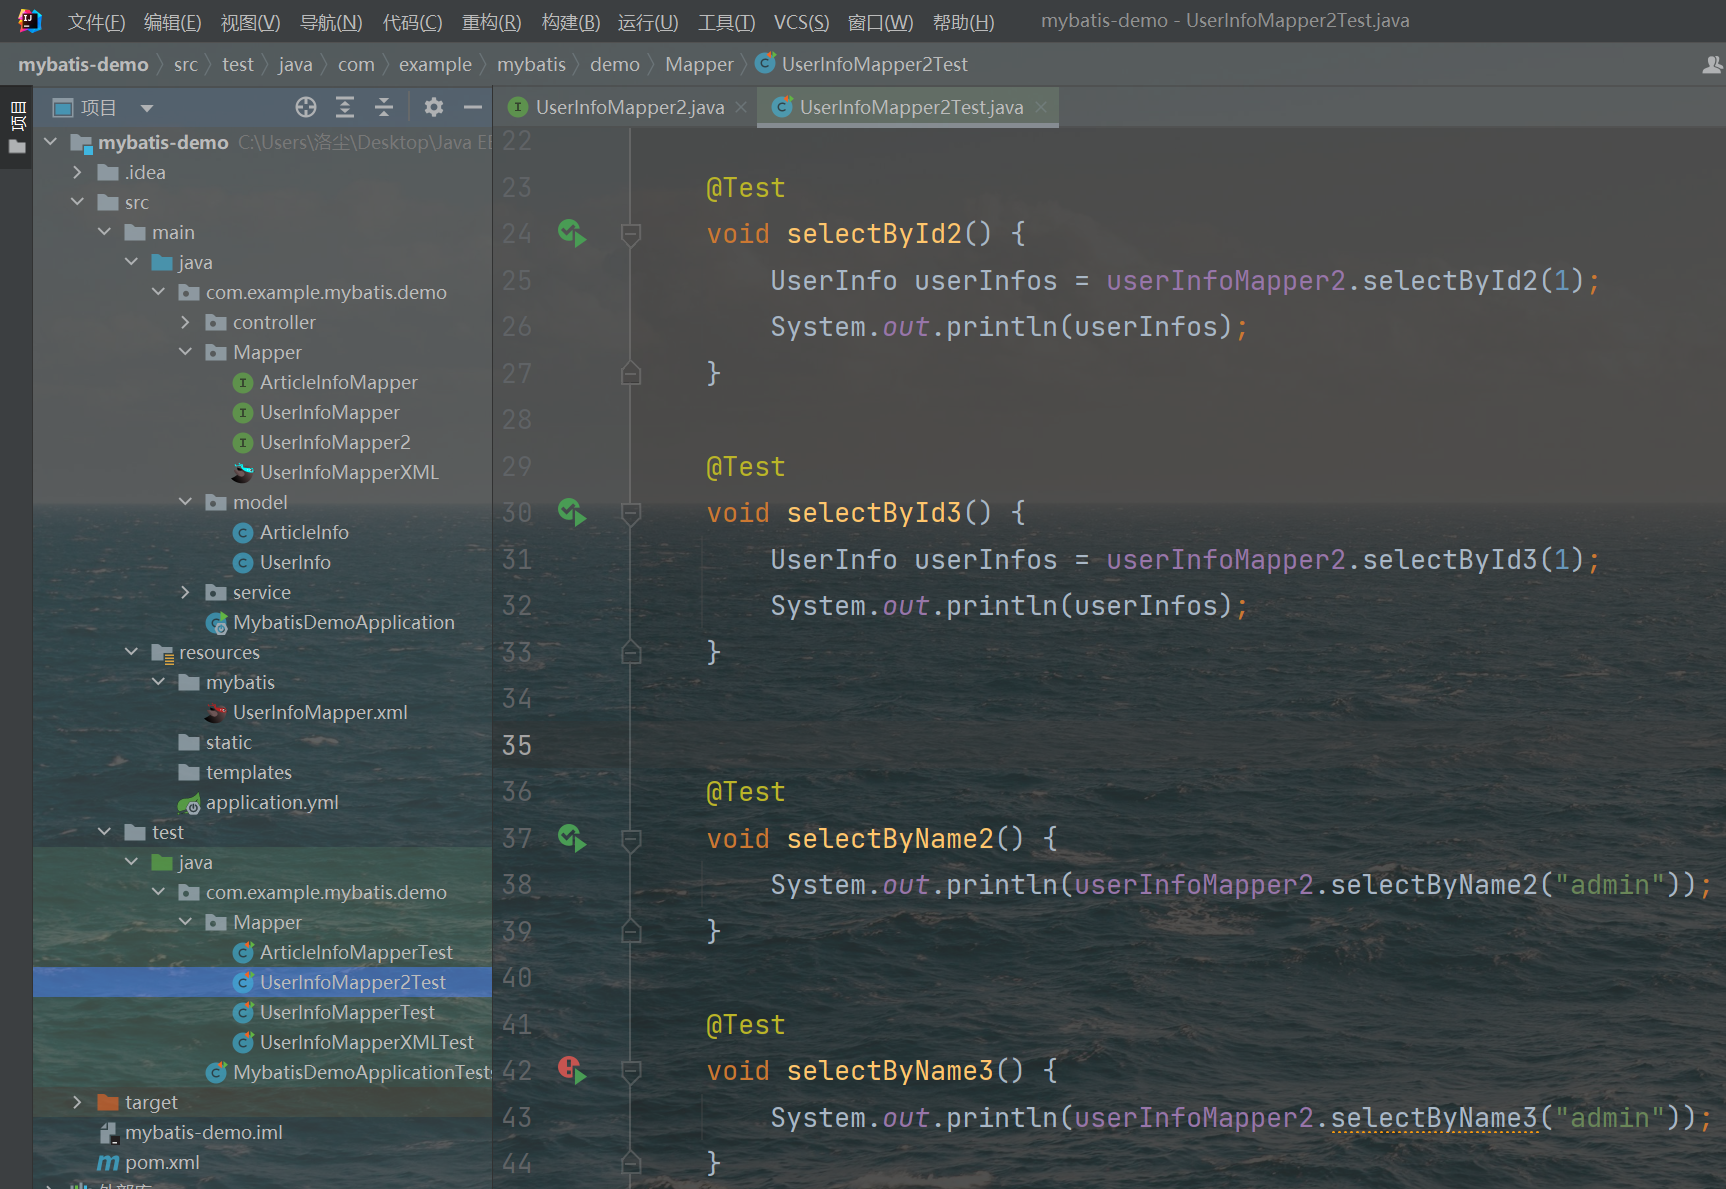
Task: Fold selectByName2 method at line 37
Action: 631,839
